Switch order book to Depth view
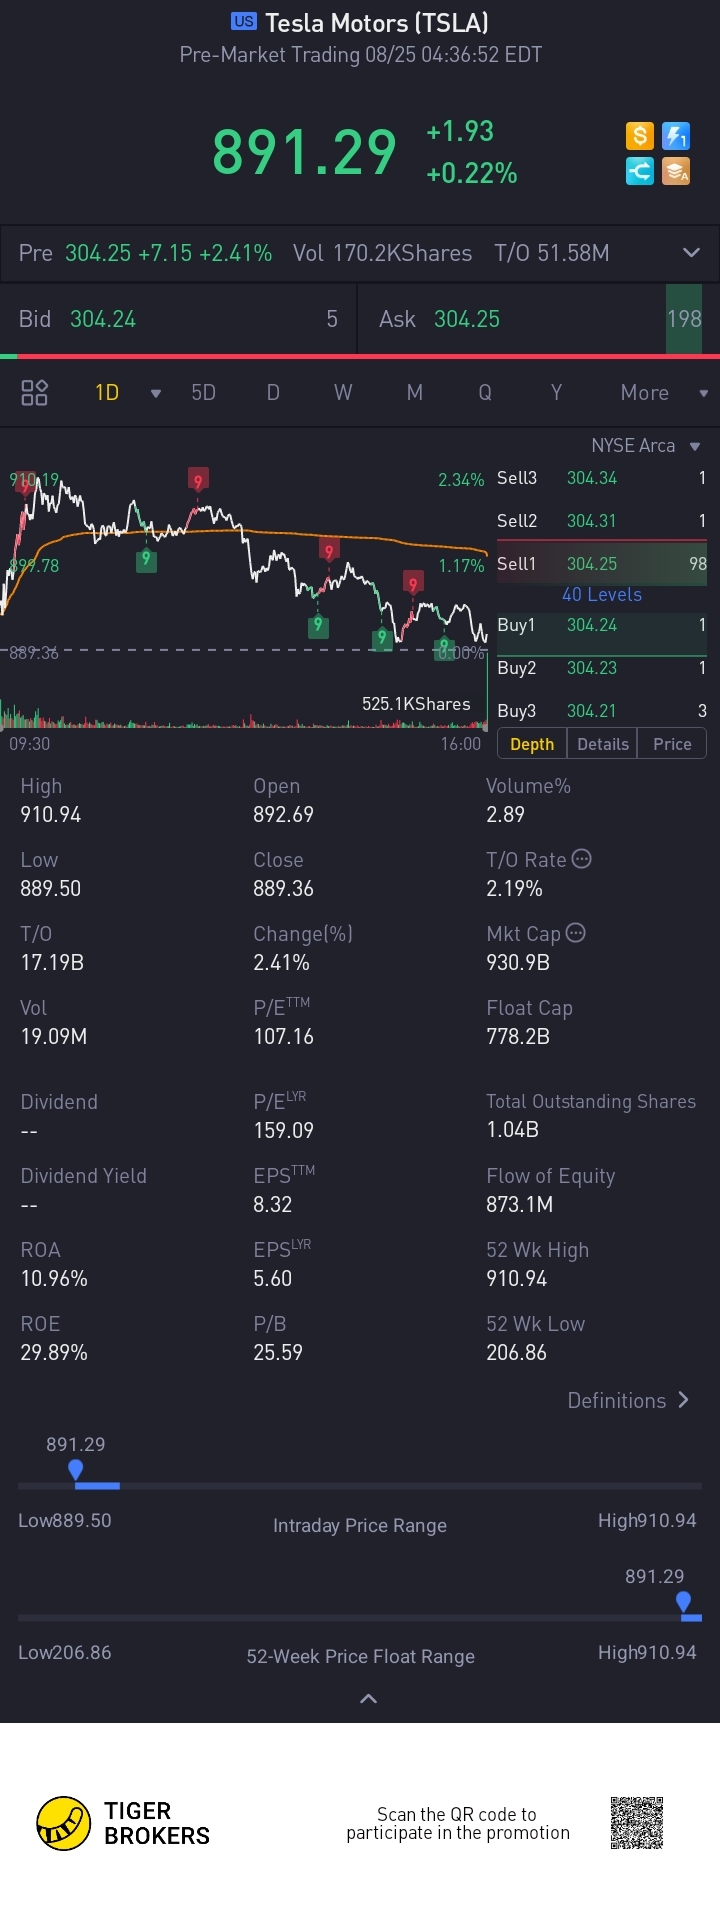720x1924 pixels. (532, 744)
